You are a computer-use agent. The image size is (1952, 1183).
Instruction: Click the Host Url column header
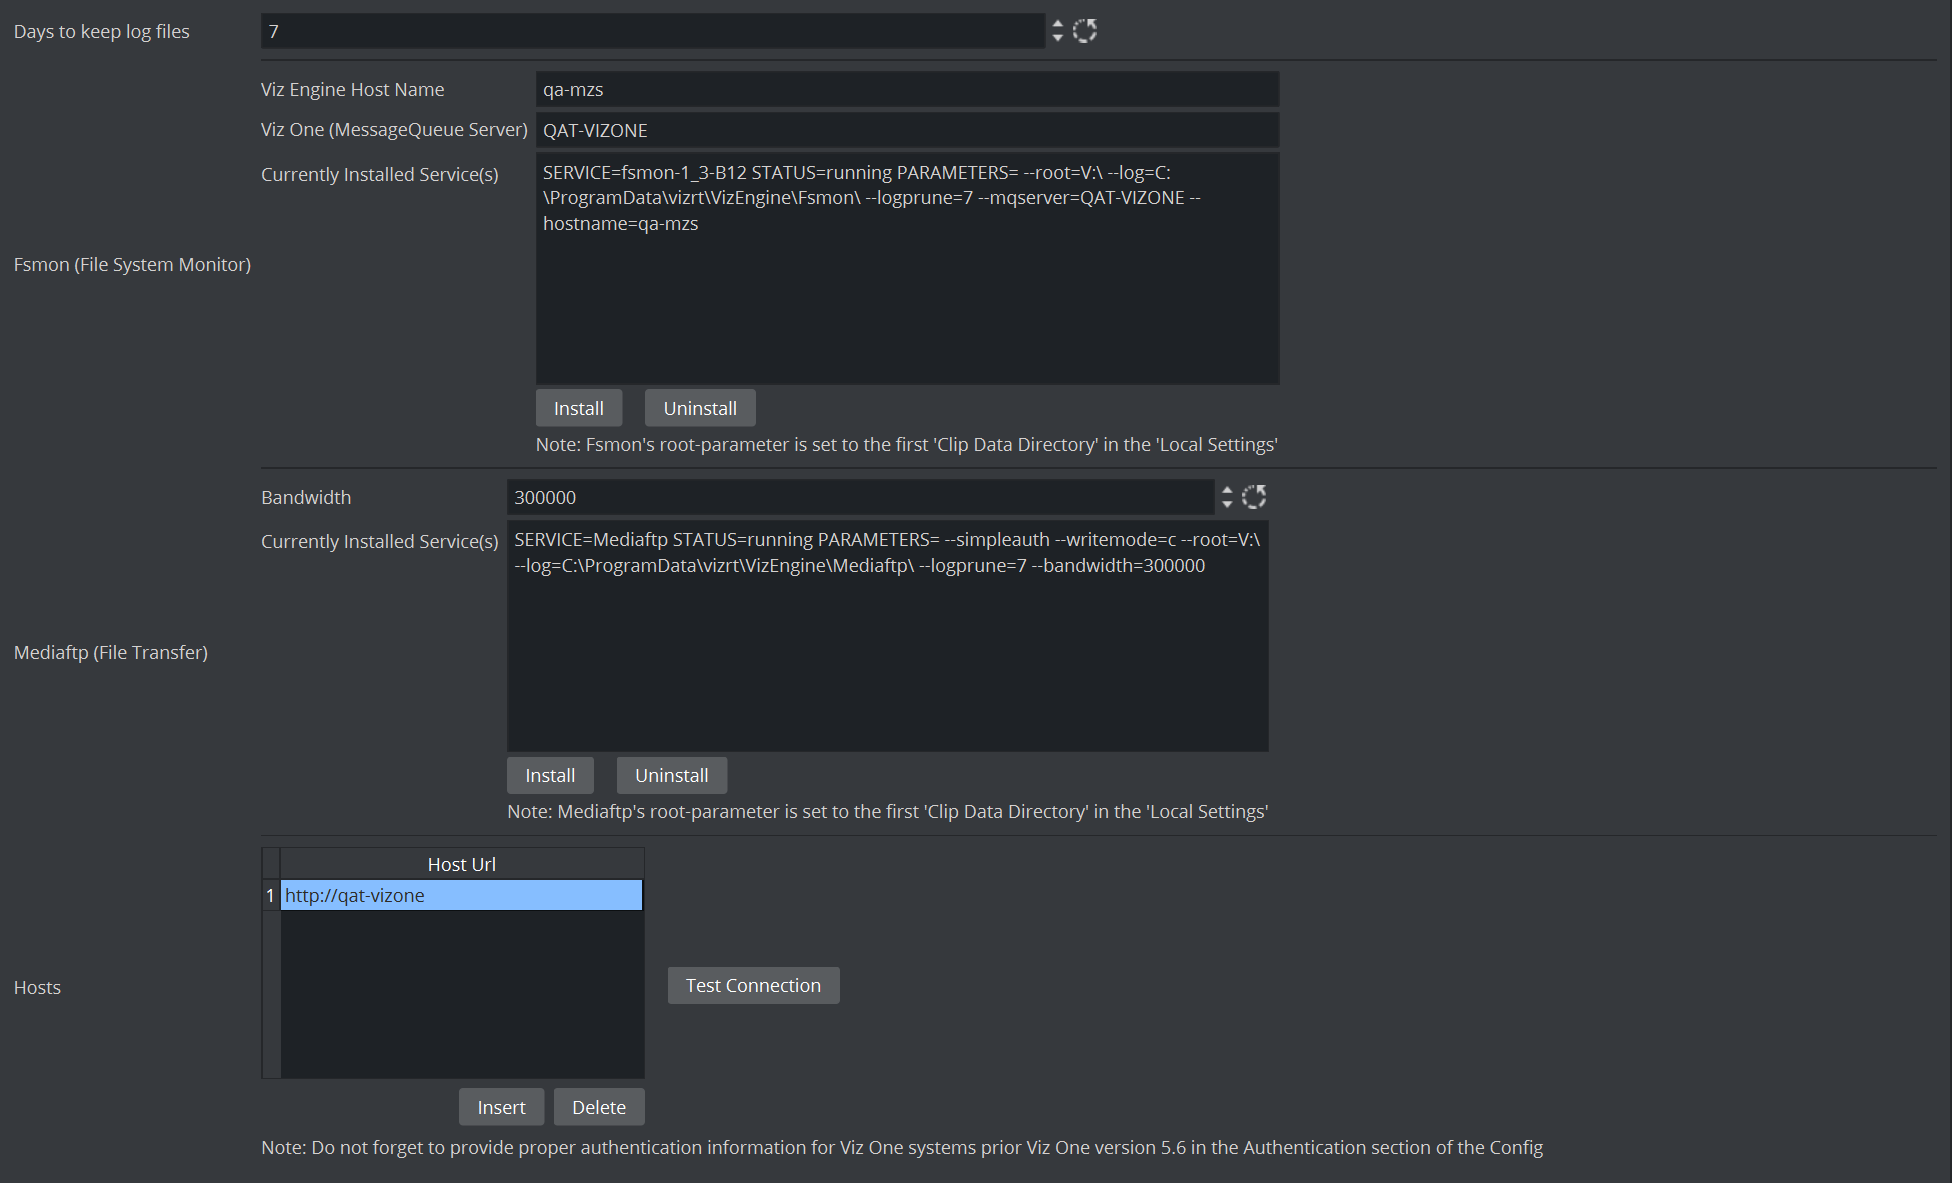tap(461, 864)
